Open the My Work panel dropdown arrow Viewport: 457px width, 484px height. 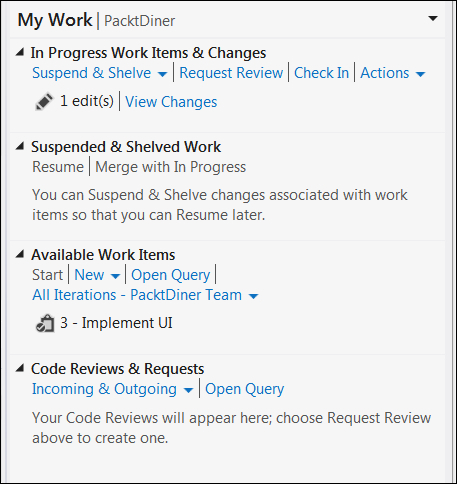pos(433,18)
